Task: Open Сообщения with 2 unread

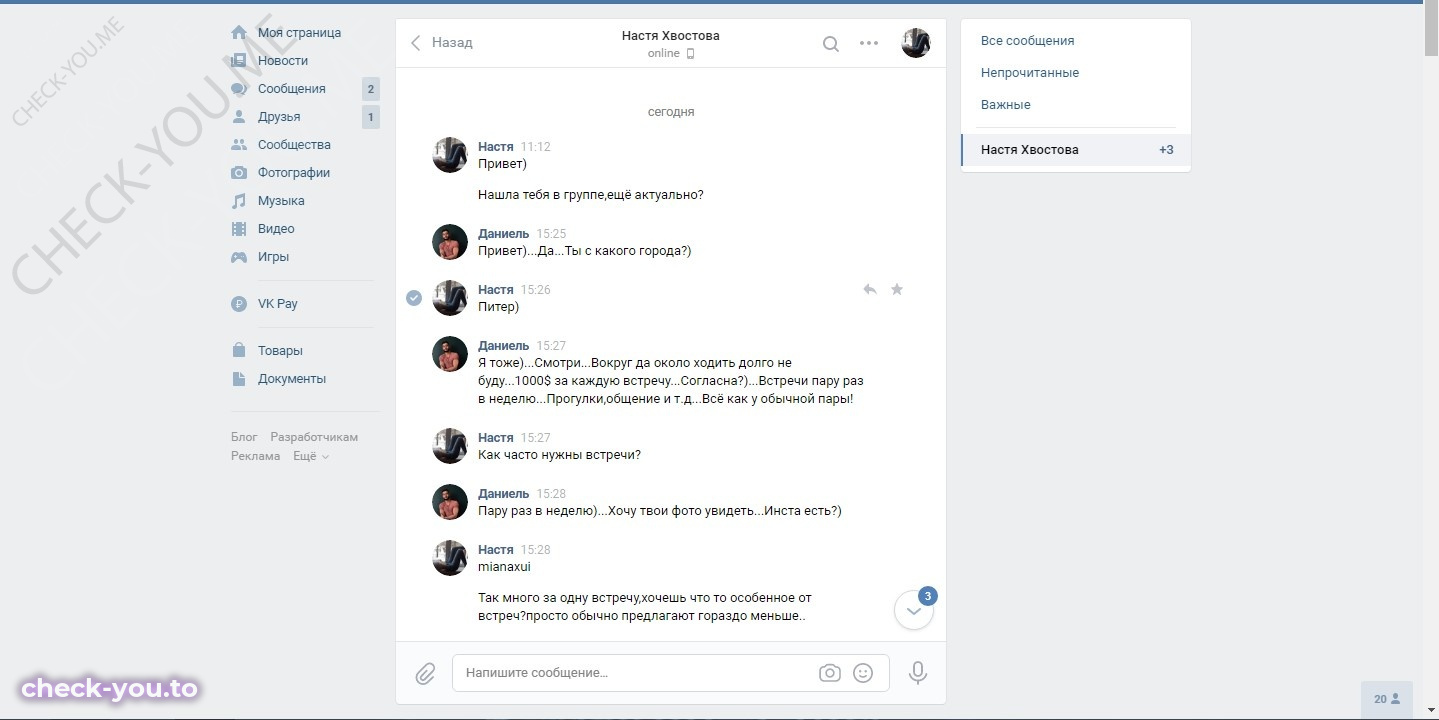Action: pos(305,89)
